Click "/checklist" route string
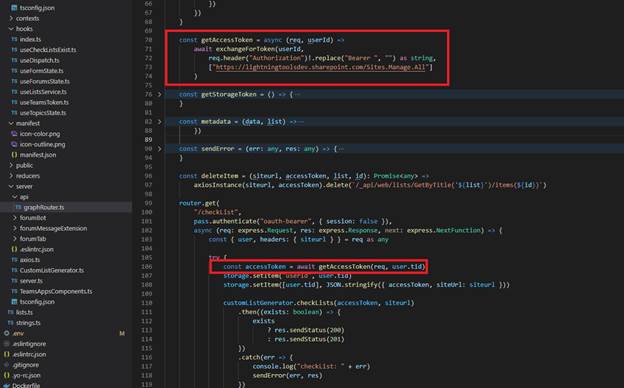The image size is (624, 388). point(217,212)
